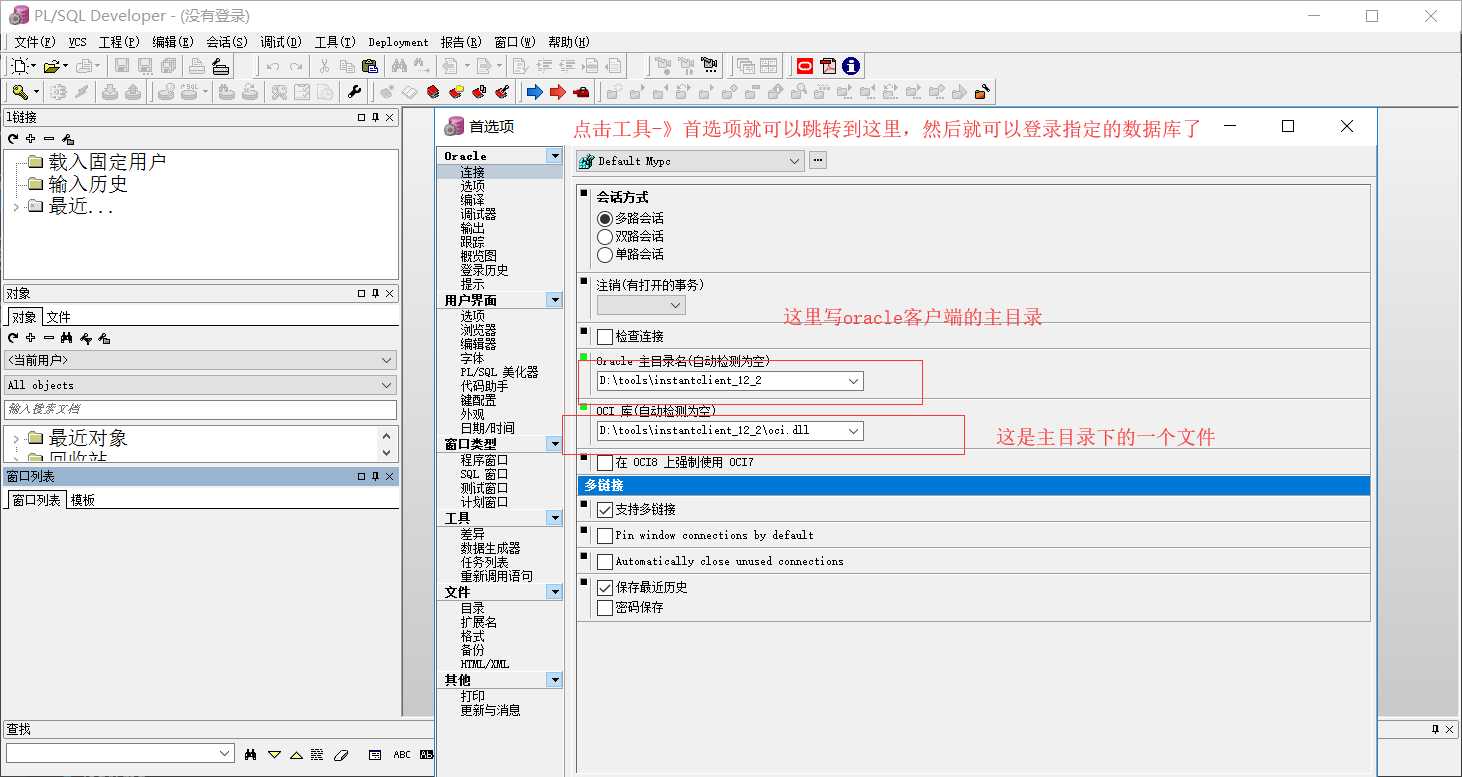The image size is (1462, 777).
Task: Open the Deployment menu
Action: tap(398, 42)
